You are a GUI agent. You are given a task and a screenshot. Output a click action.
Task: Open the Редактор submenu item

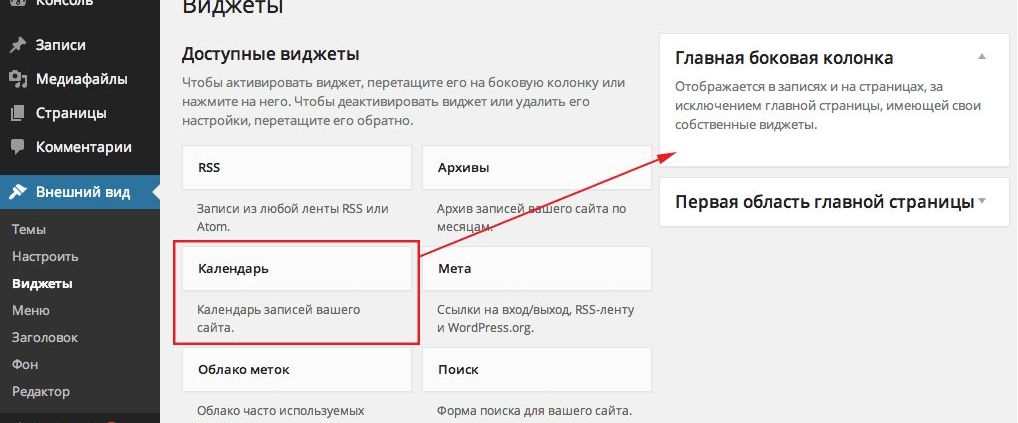tap(40, 392)
